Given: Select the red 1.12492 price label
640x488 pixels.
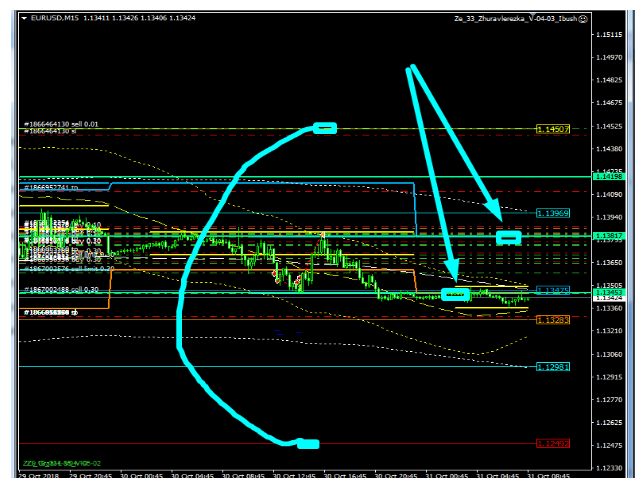Looking at the screenshot, I should (552, 443).
